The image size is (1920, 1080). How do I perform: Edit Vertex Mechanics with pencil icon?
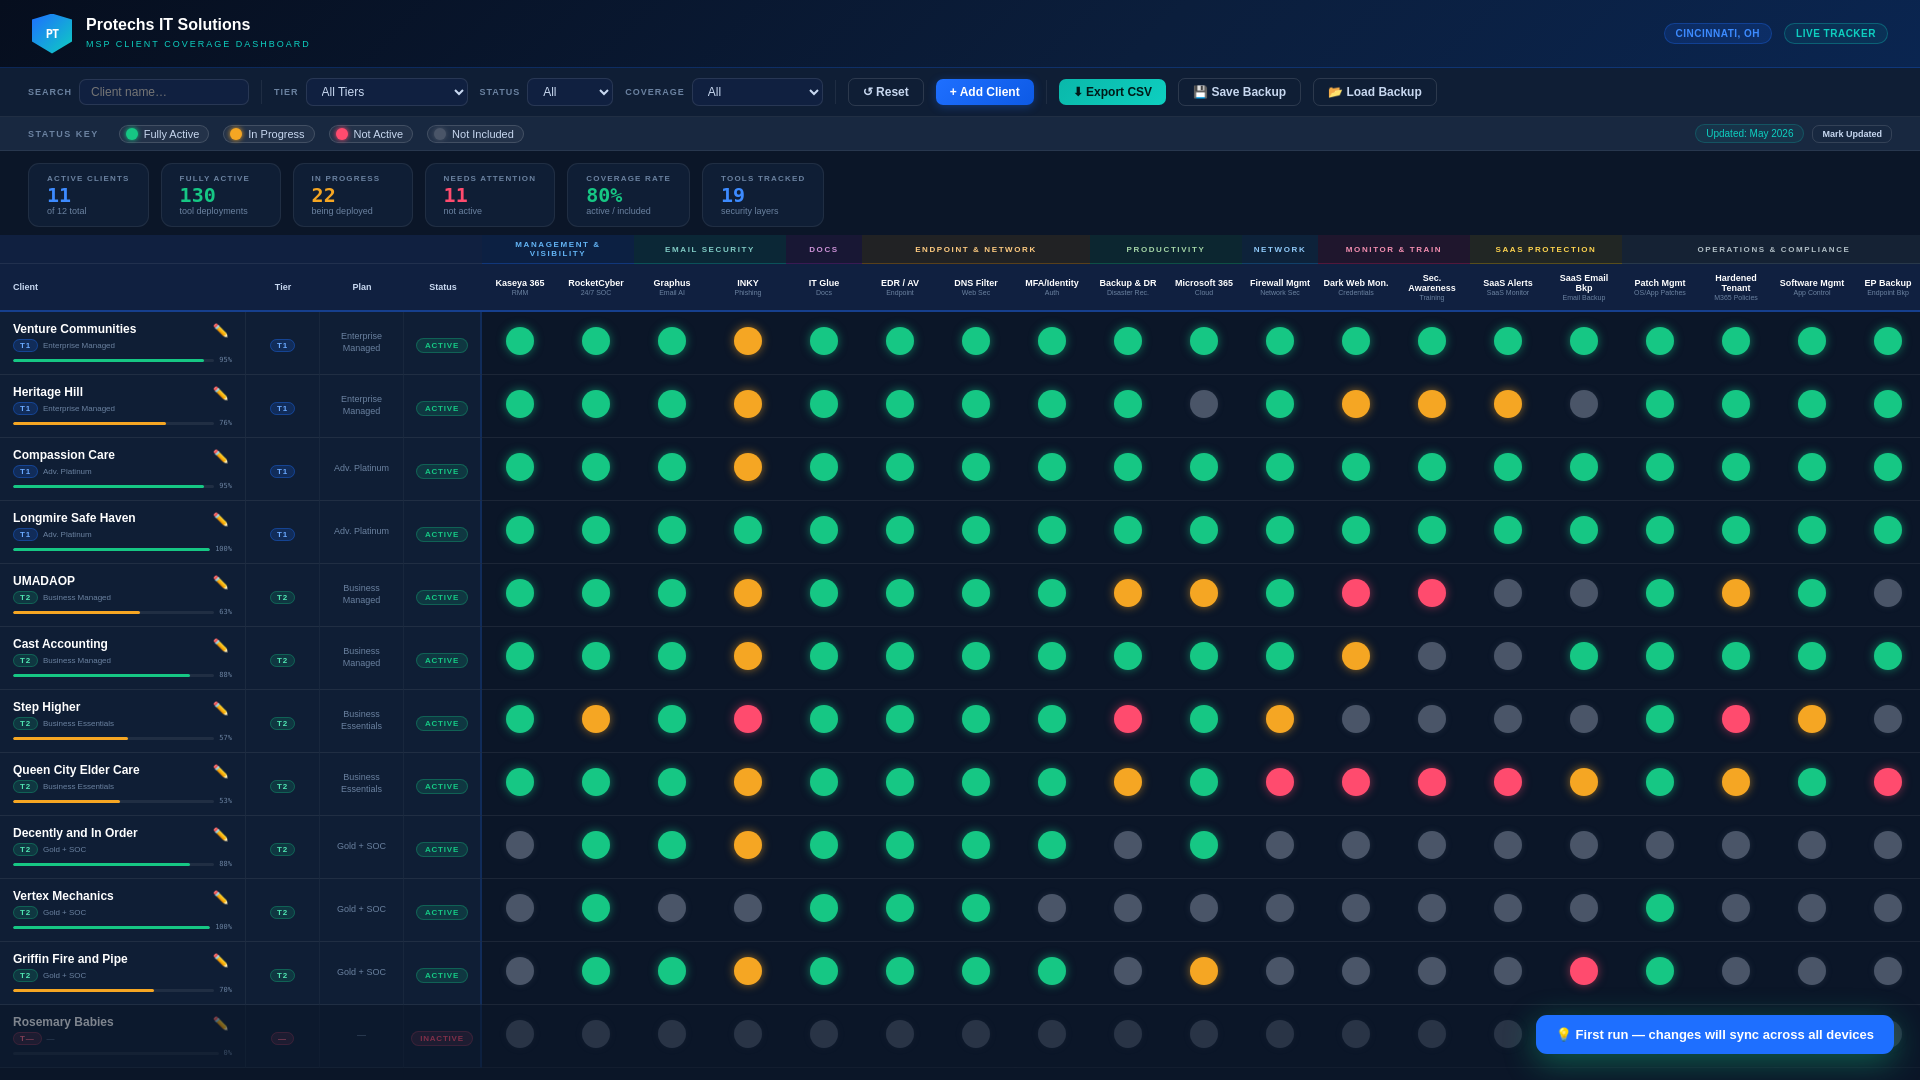220,898
